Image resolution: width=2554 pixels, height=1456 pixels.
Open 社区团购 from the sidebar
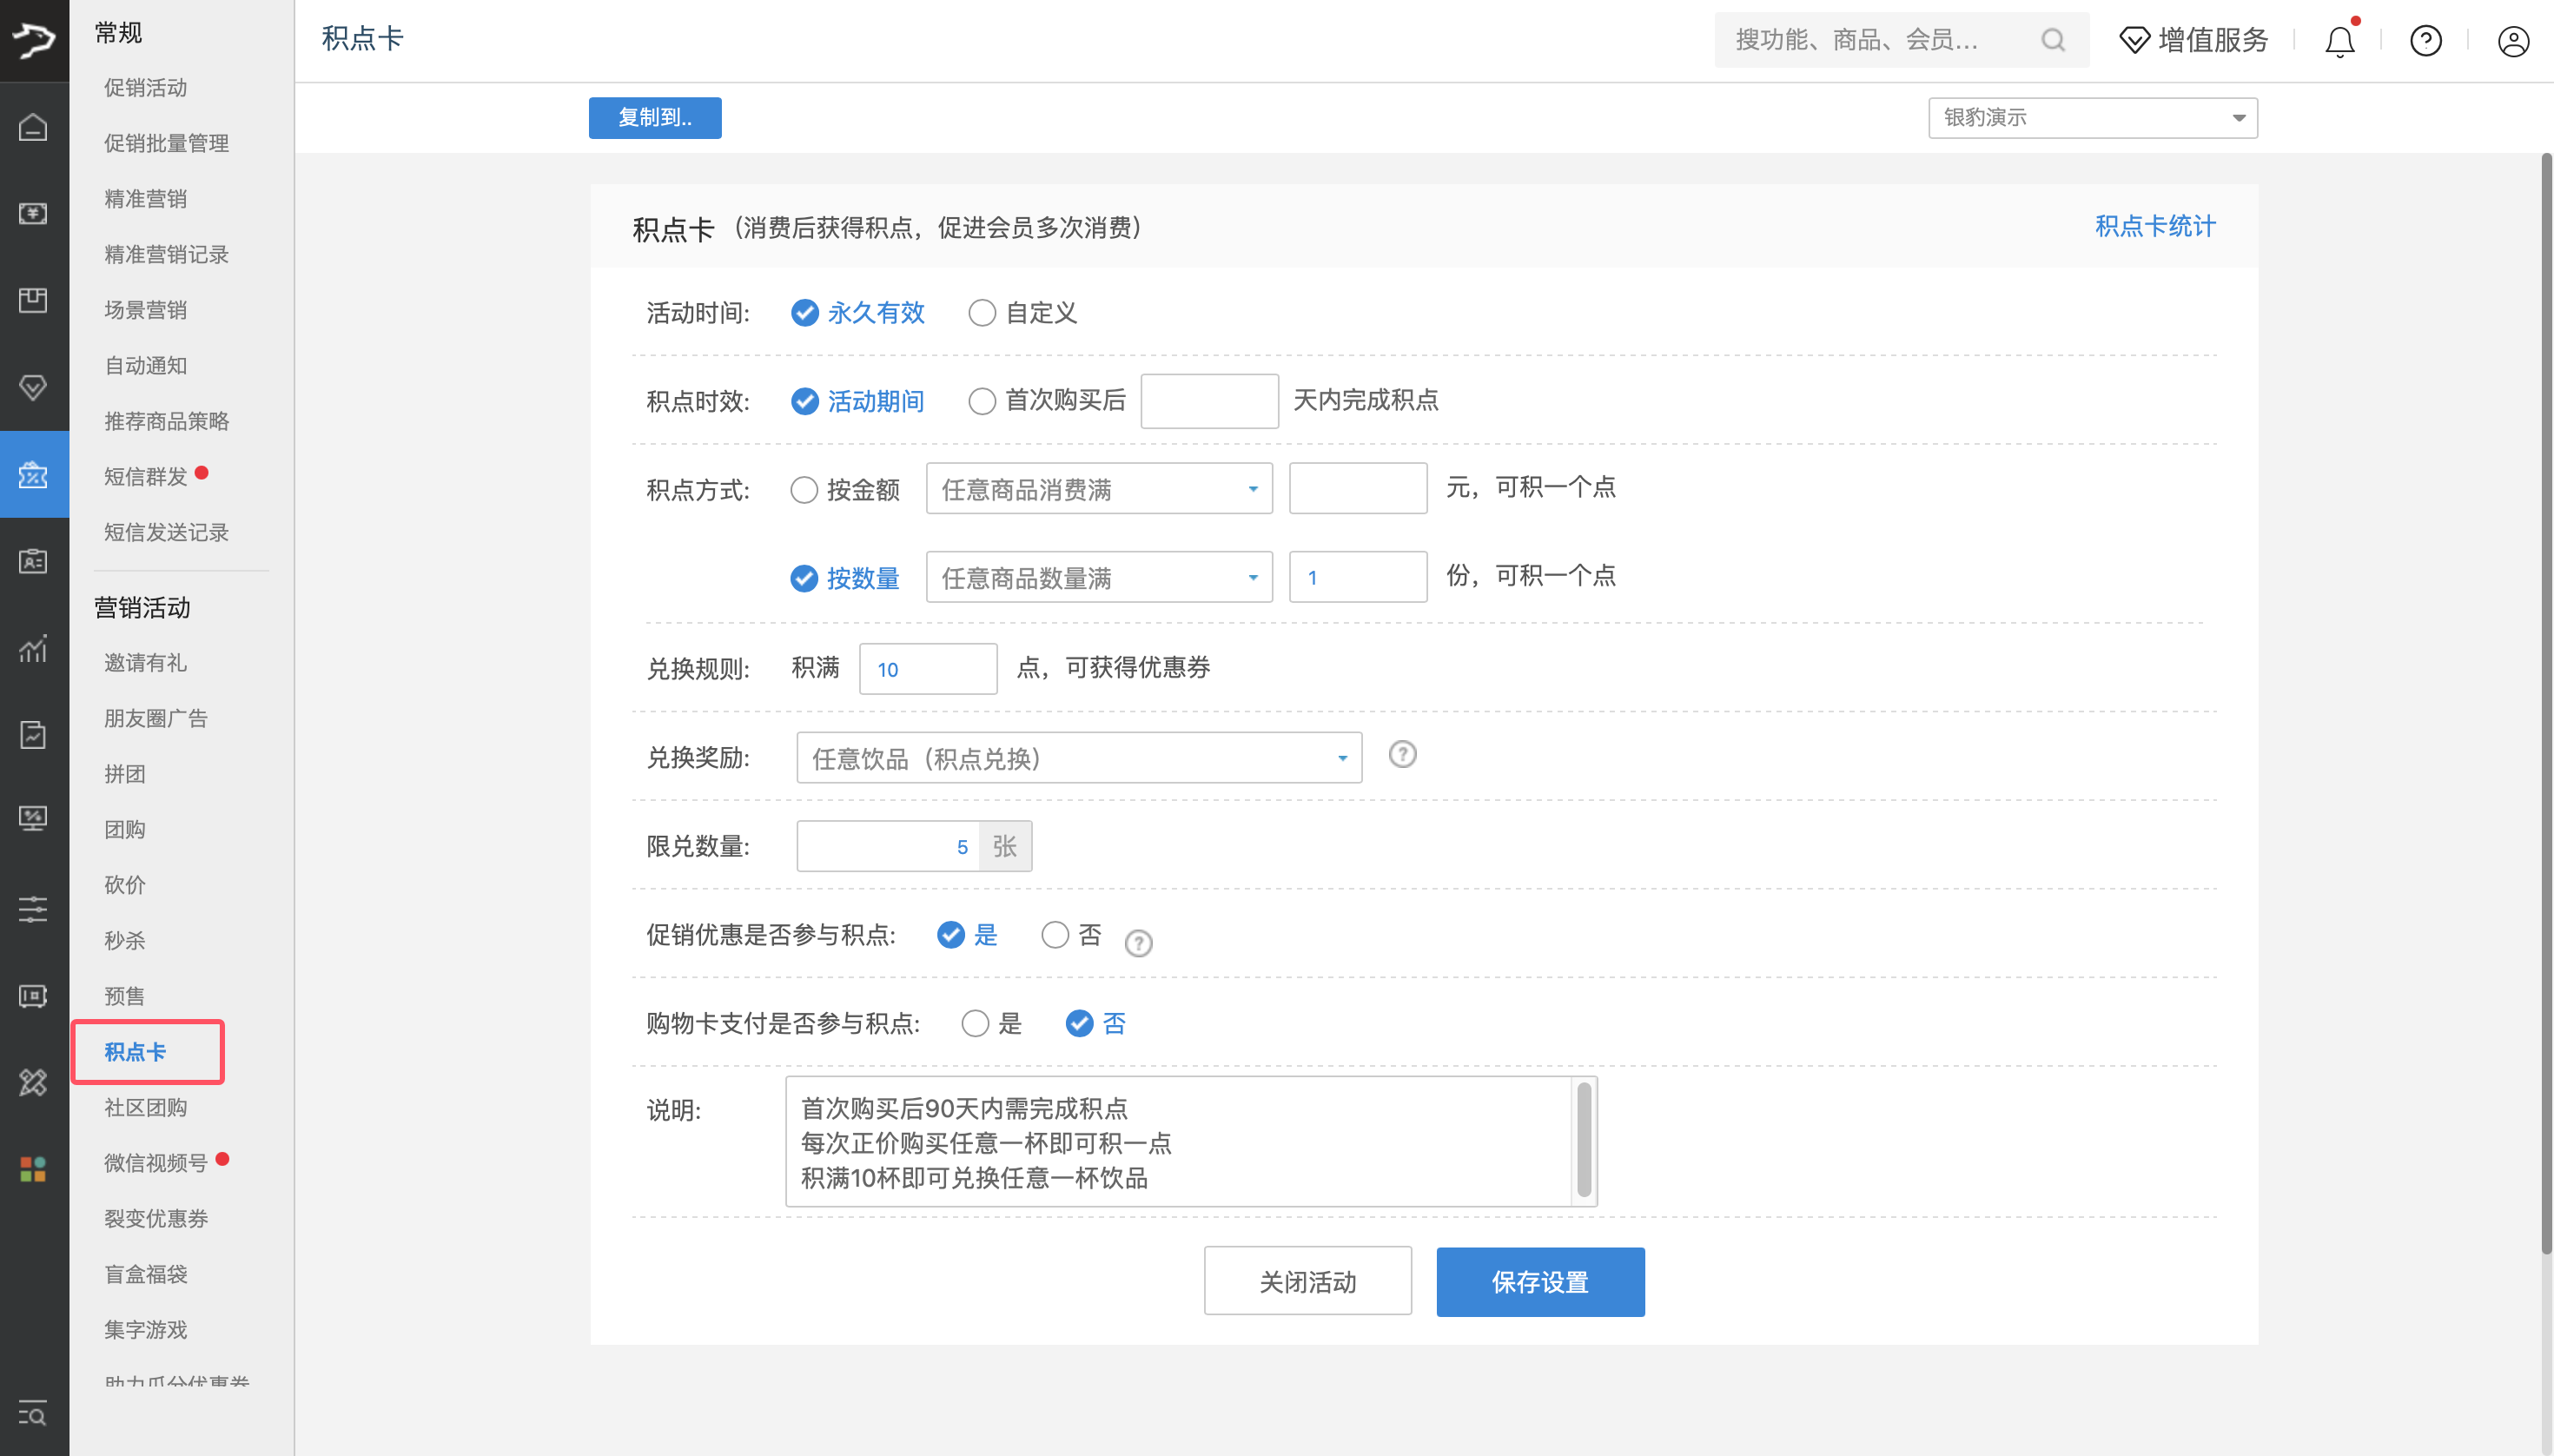pos(145,1107)
